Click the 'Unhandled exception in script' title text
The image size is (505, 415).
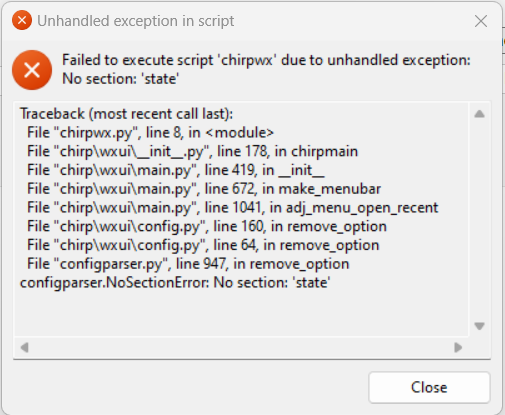point(135,21)
